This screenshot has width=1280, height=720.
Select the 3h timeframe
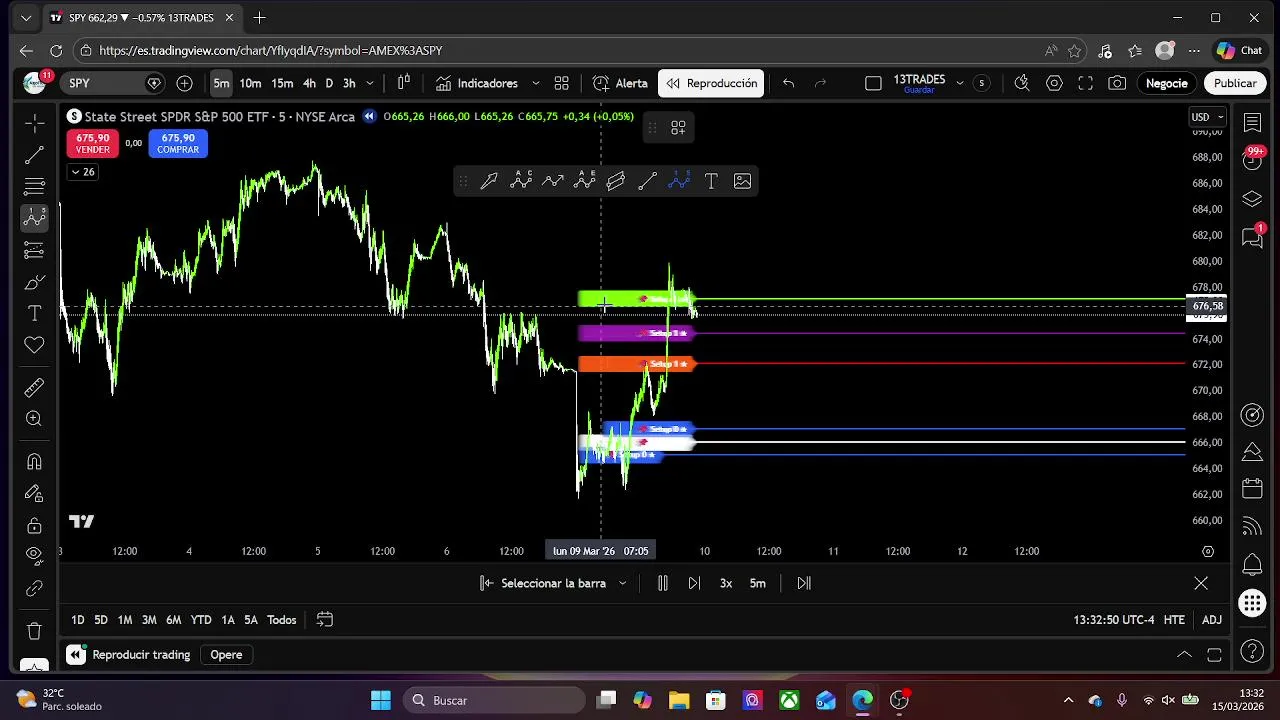coord(349,83)
